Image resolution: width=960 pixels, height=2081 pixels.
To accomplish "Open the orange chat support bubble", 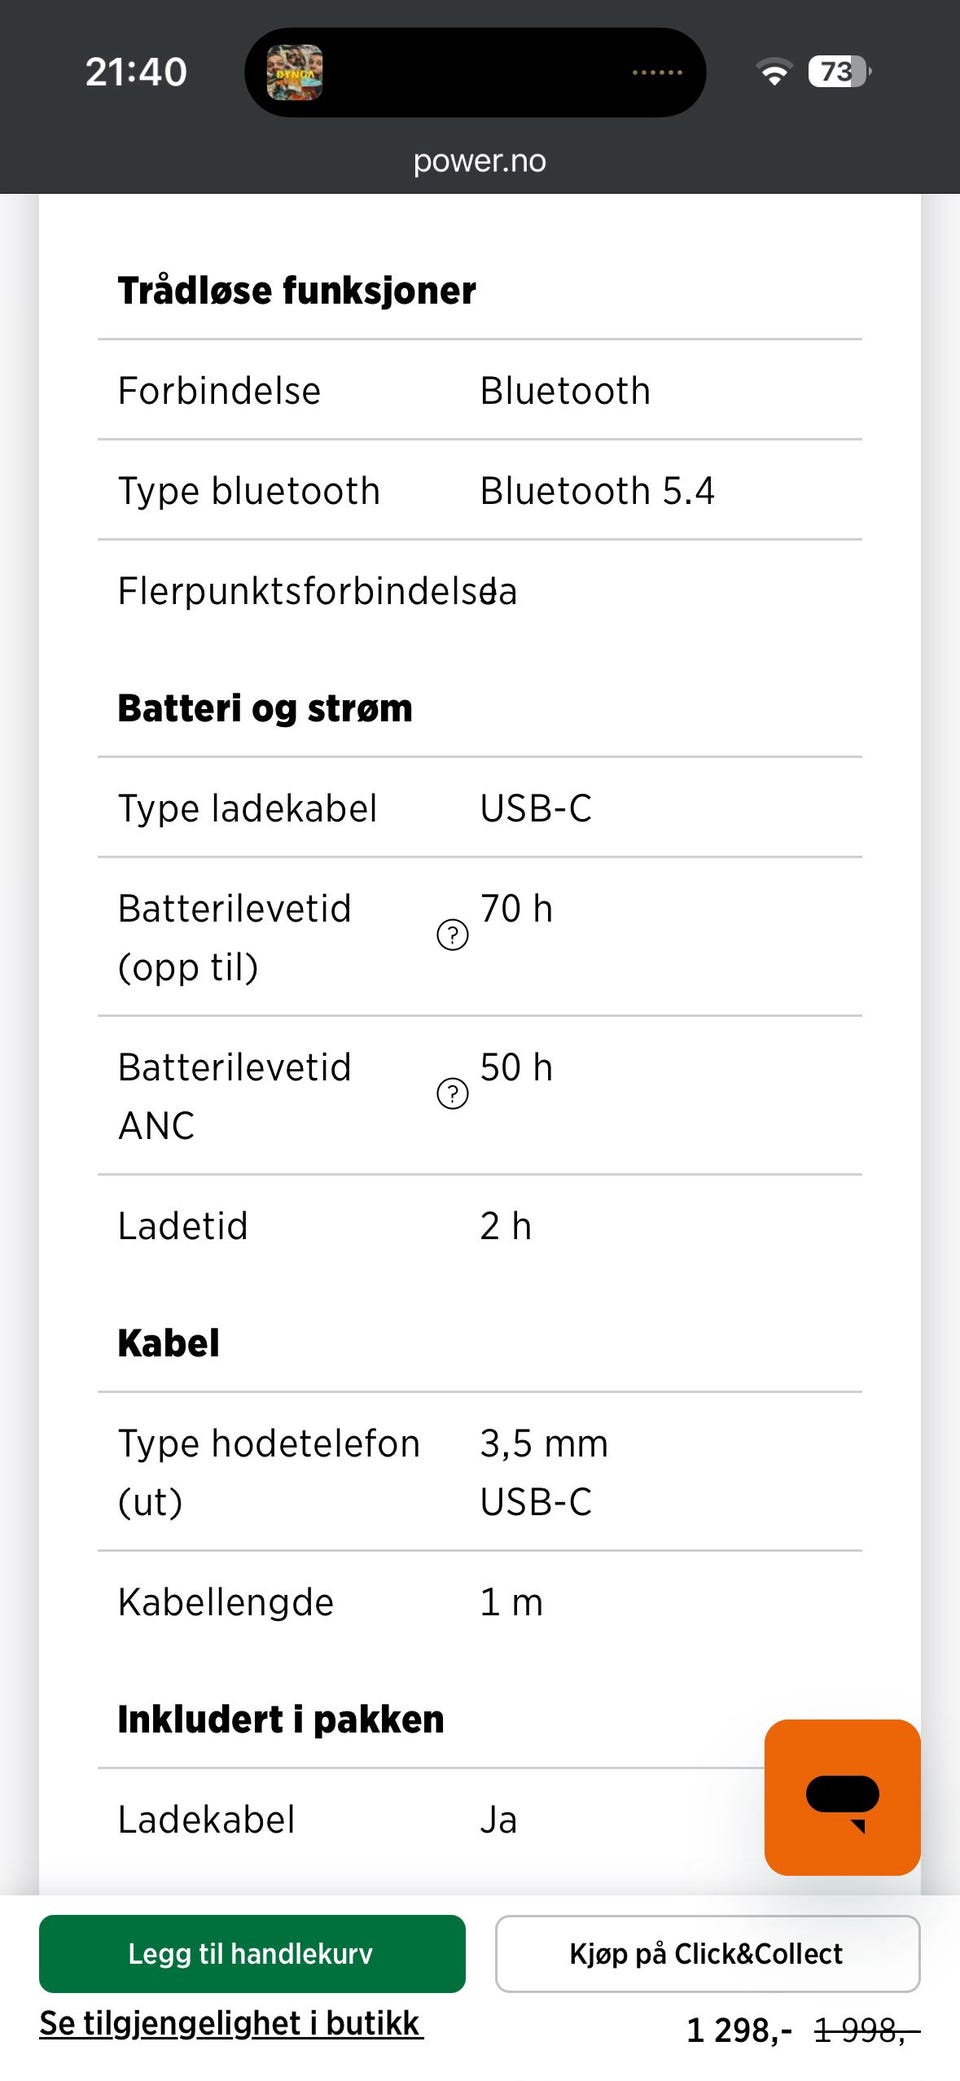I will (842, 1797).
